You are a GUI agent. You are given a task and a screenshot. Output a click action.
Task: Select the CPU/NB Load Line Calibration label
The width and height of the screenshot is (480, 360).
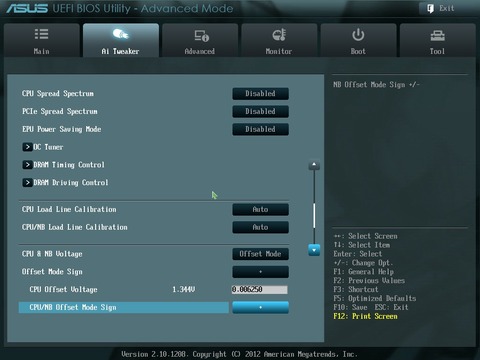(75, 227)
